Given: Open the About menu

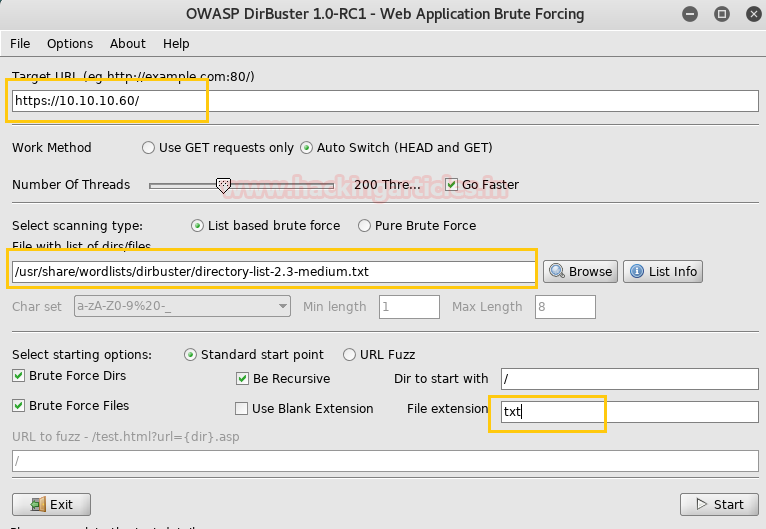Looking at the screenshot, I should [x=128, y=43].
